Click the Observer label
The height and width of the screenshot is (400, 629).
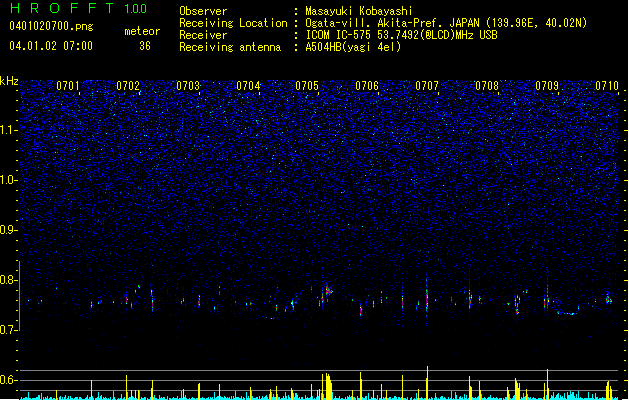pyautogui.click(x=203, y=11)
